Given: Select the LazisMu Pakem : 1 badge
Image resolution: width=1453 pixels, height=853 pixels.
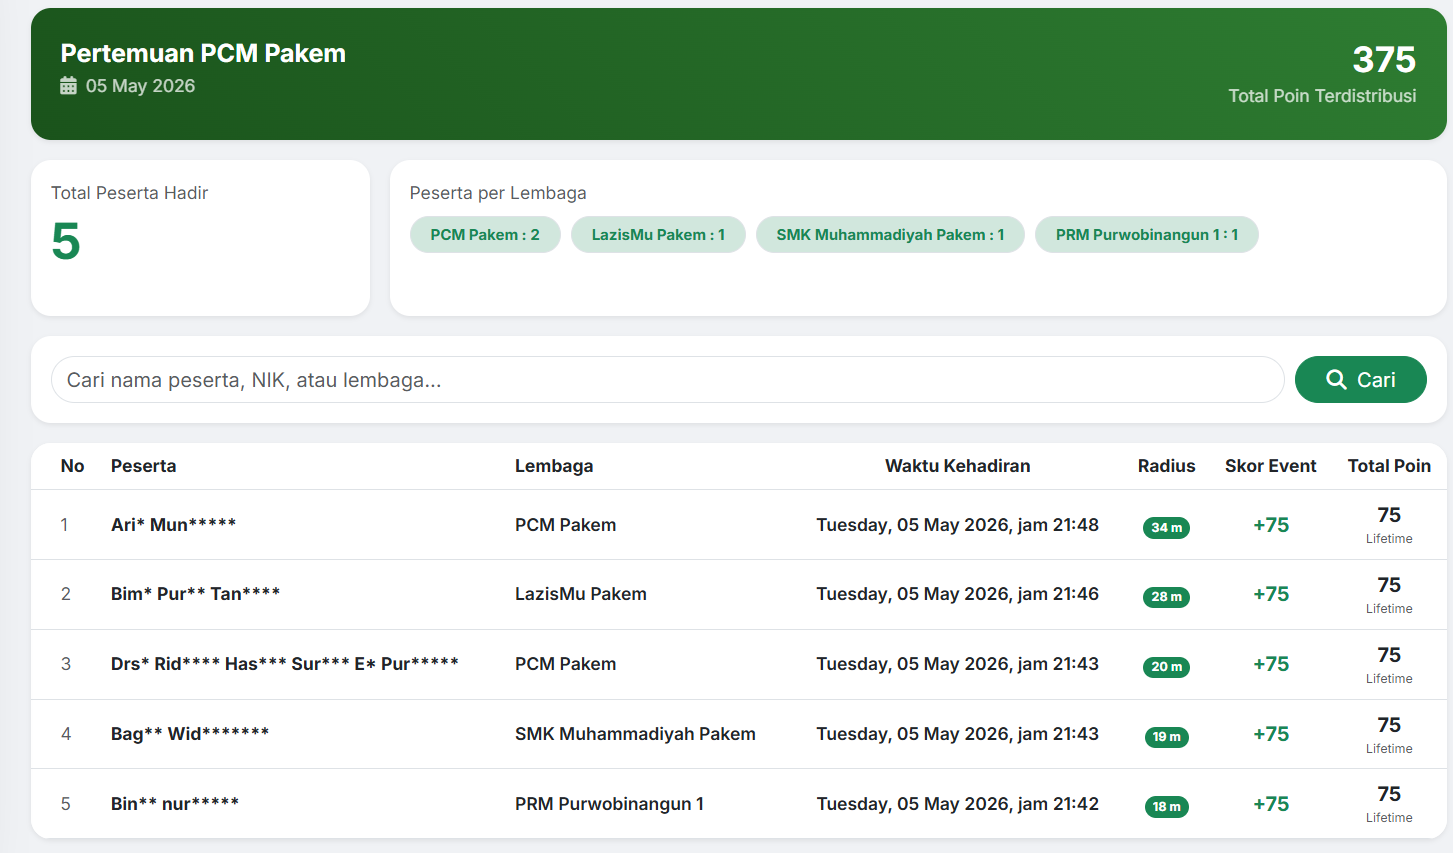Looking at the screenshot, I should click(658, 235).
